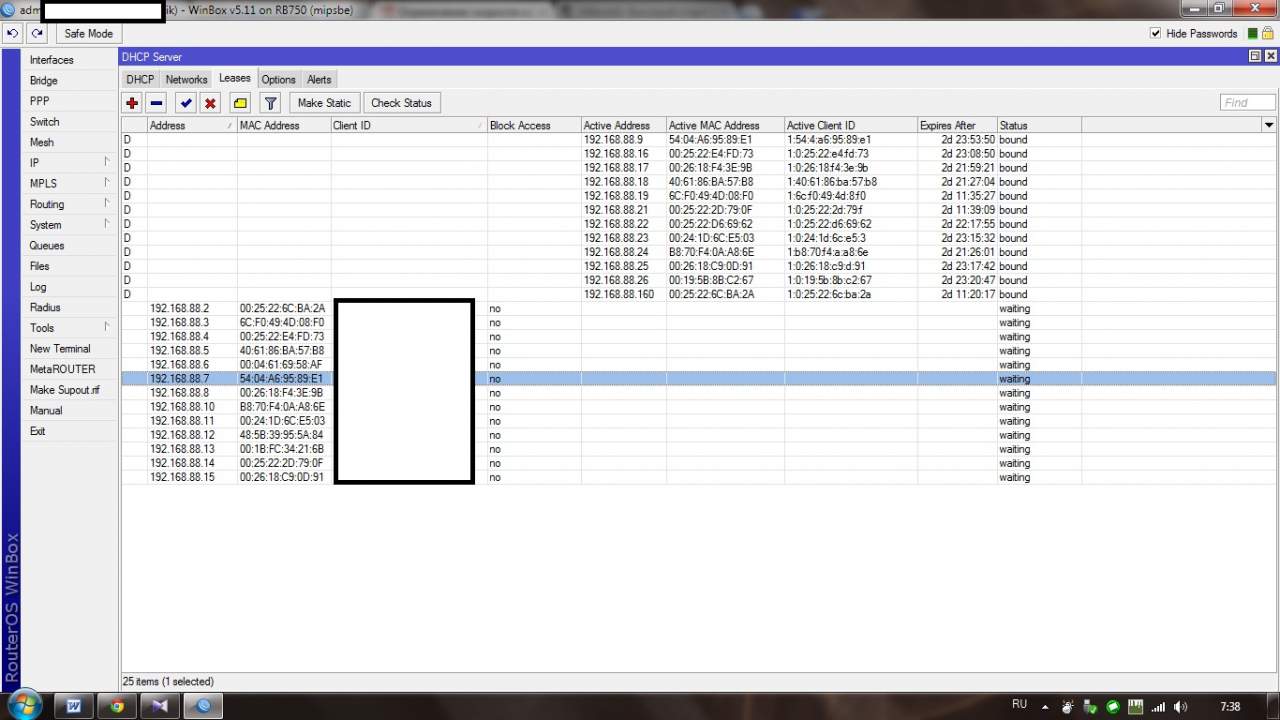Click the Make Static button
The height and width of the screenshot is (720, 1280).
pos(324,103)
